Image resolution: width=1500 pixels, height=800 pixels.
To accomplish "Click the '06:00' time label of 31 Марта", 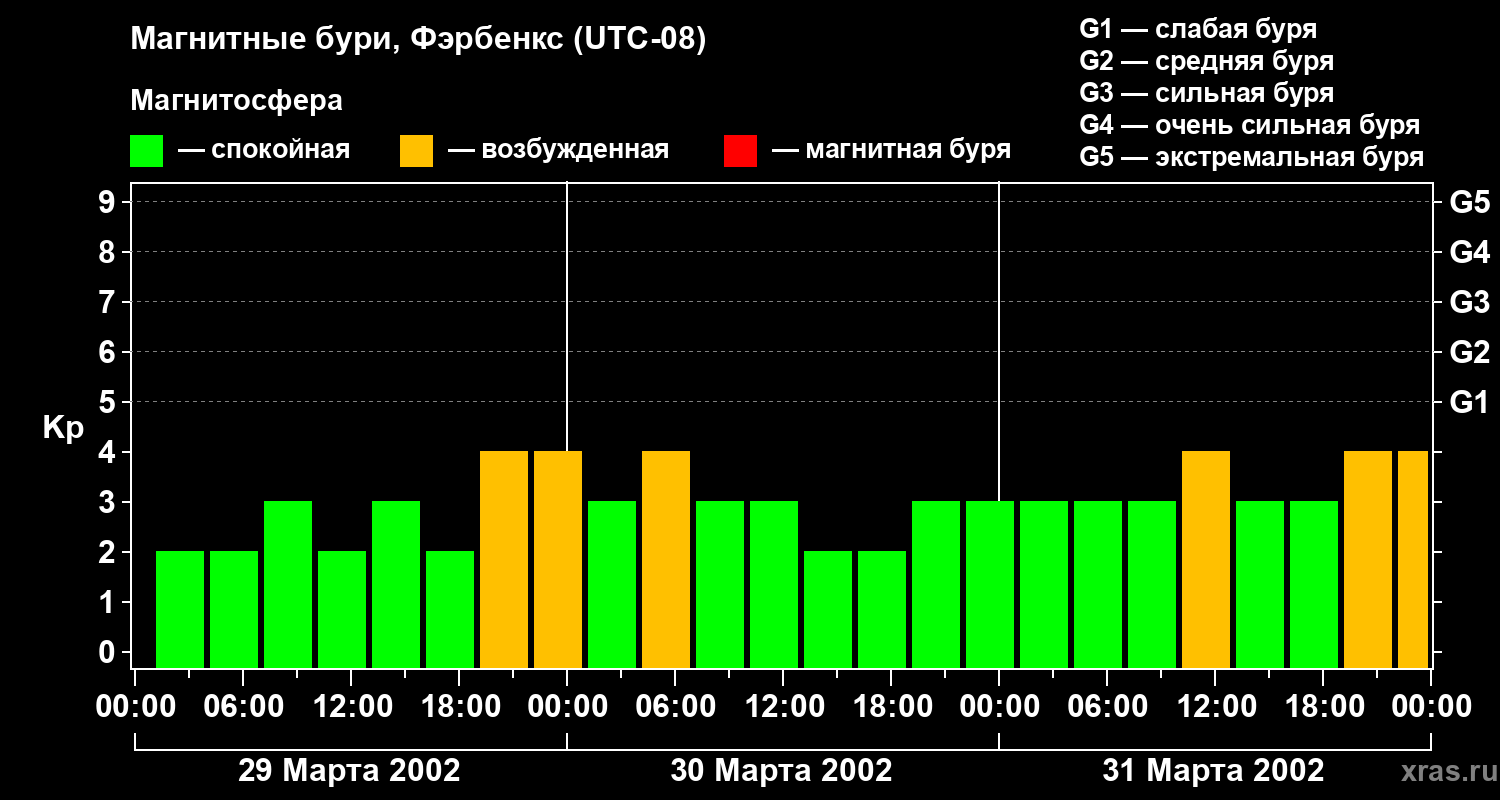I will pos(1107,707).
